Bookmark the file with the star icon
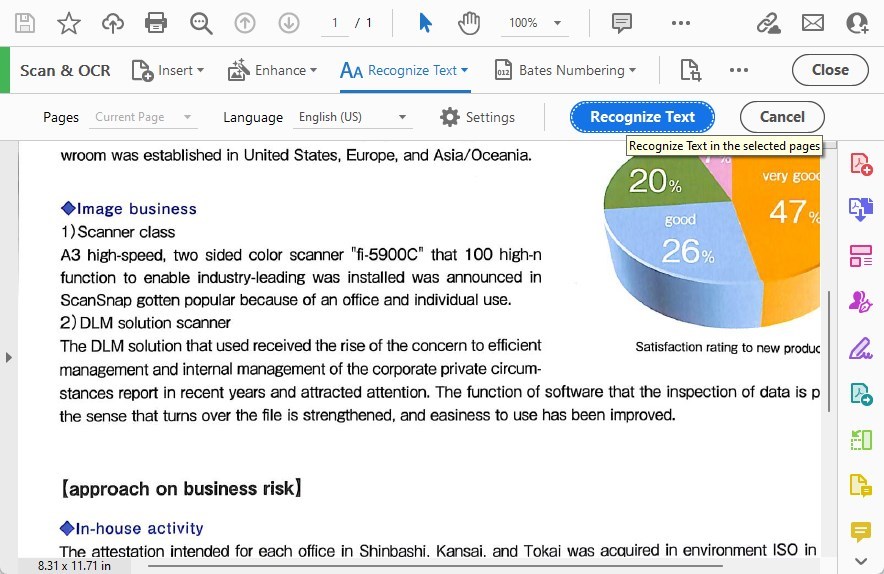 (x=69, y=23)
